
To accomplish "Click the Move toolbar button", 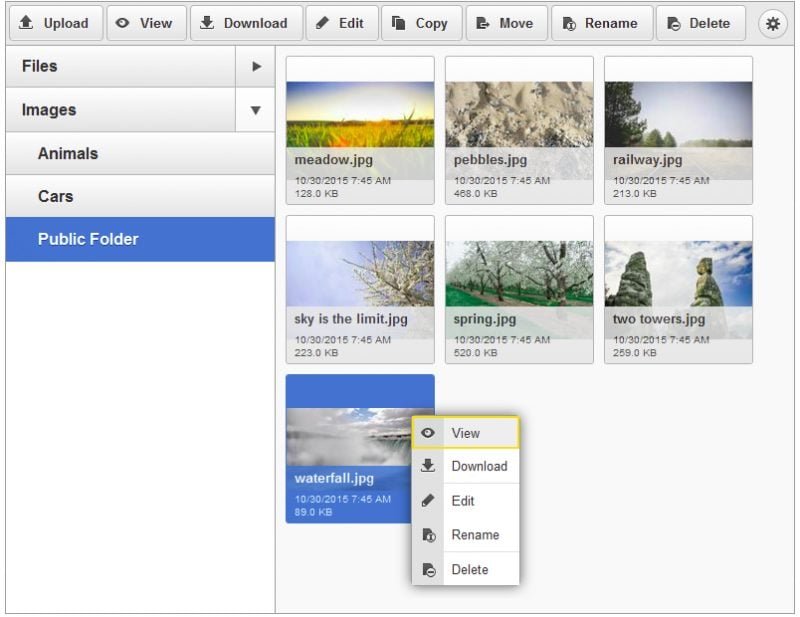I will point(507,23).
